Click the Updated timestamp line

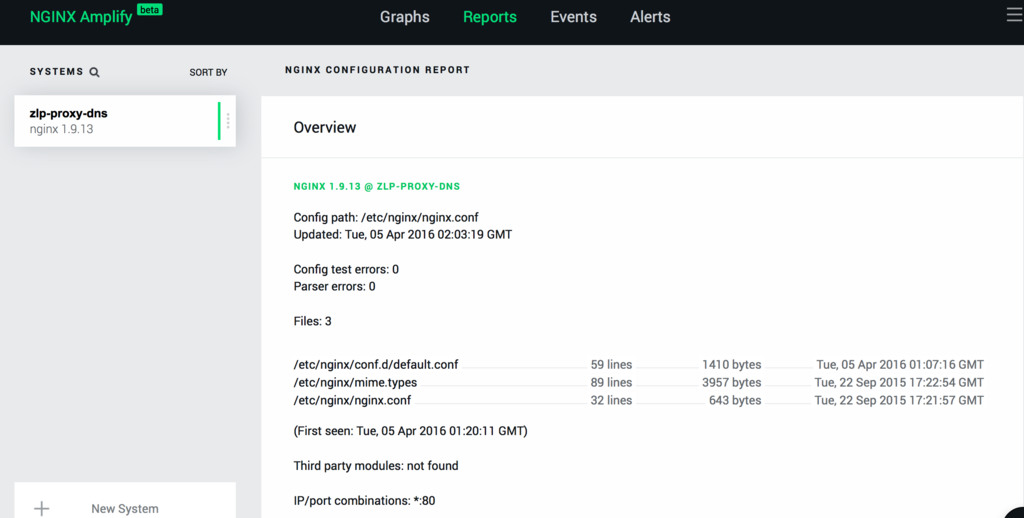point(403,235)
